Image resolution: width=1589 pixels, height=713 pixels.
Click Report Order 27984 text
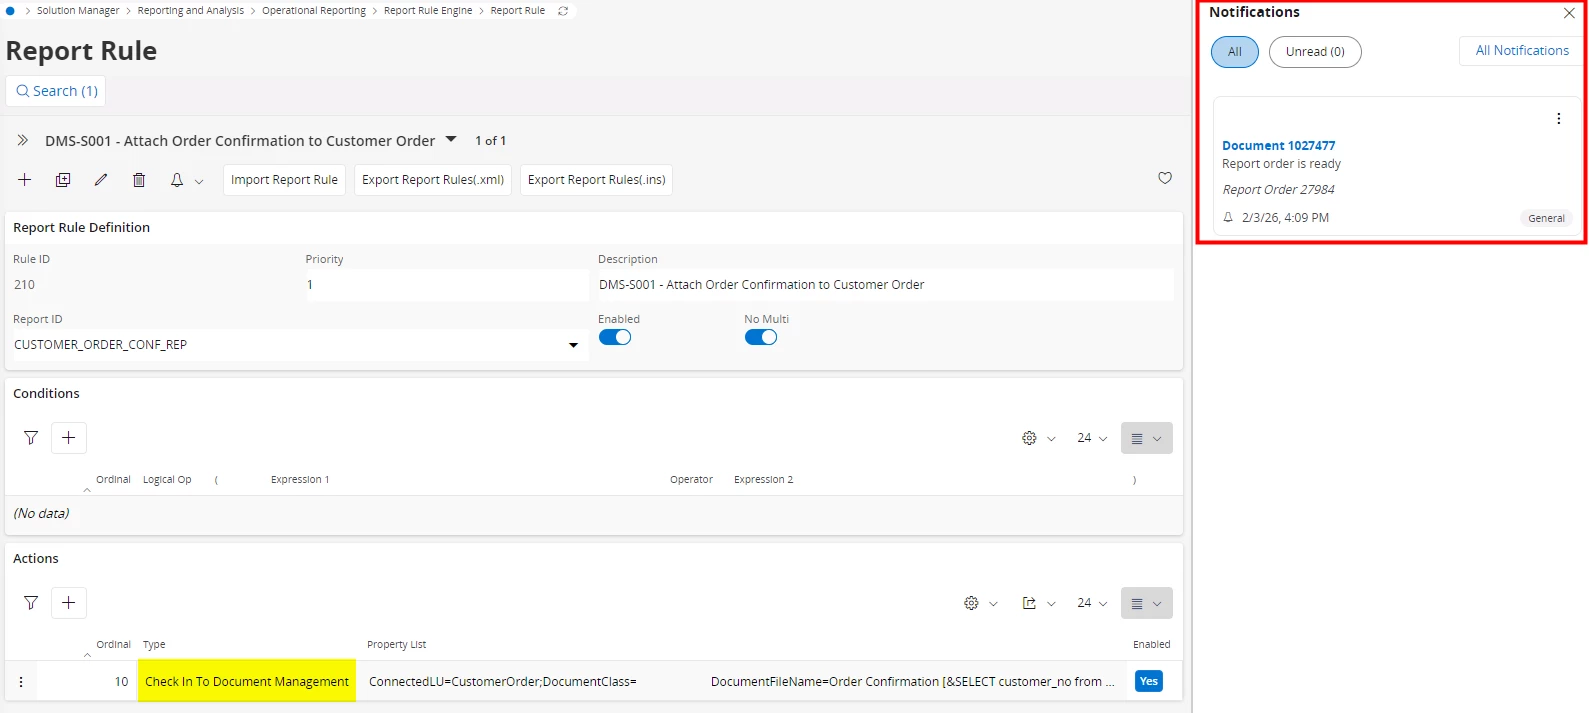pos(1278,190)
